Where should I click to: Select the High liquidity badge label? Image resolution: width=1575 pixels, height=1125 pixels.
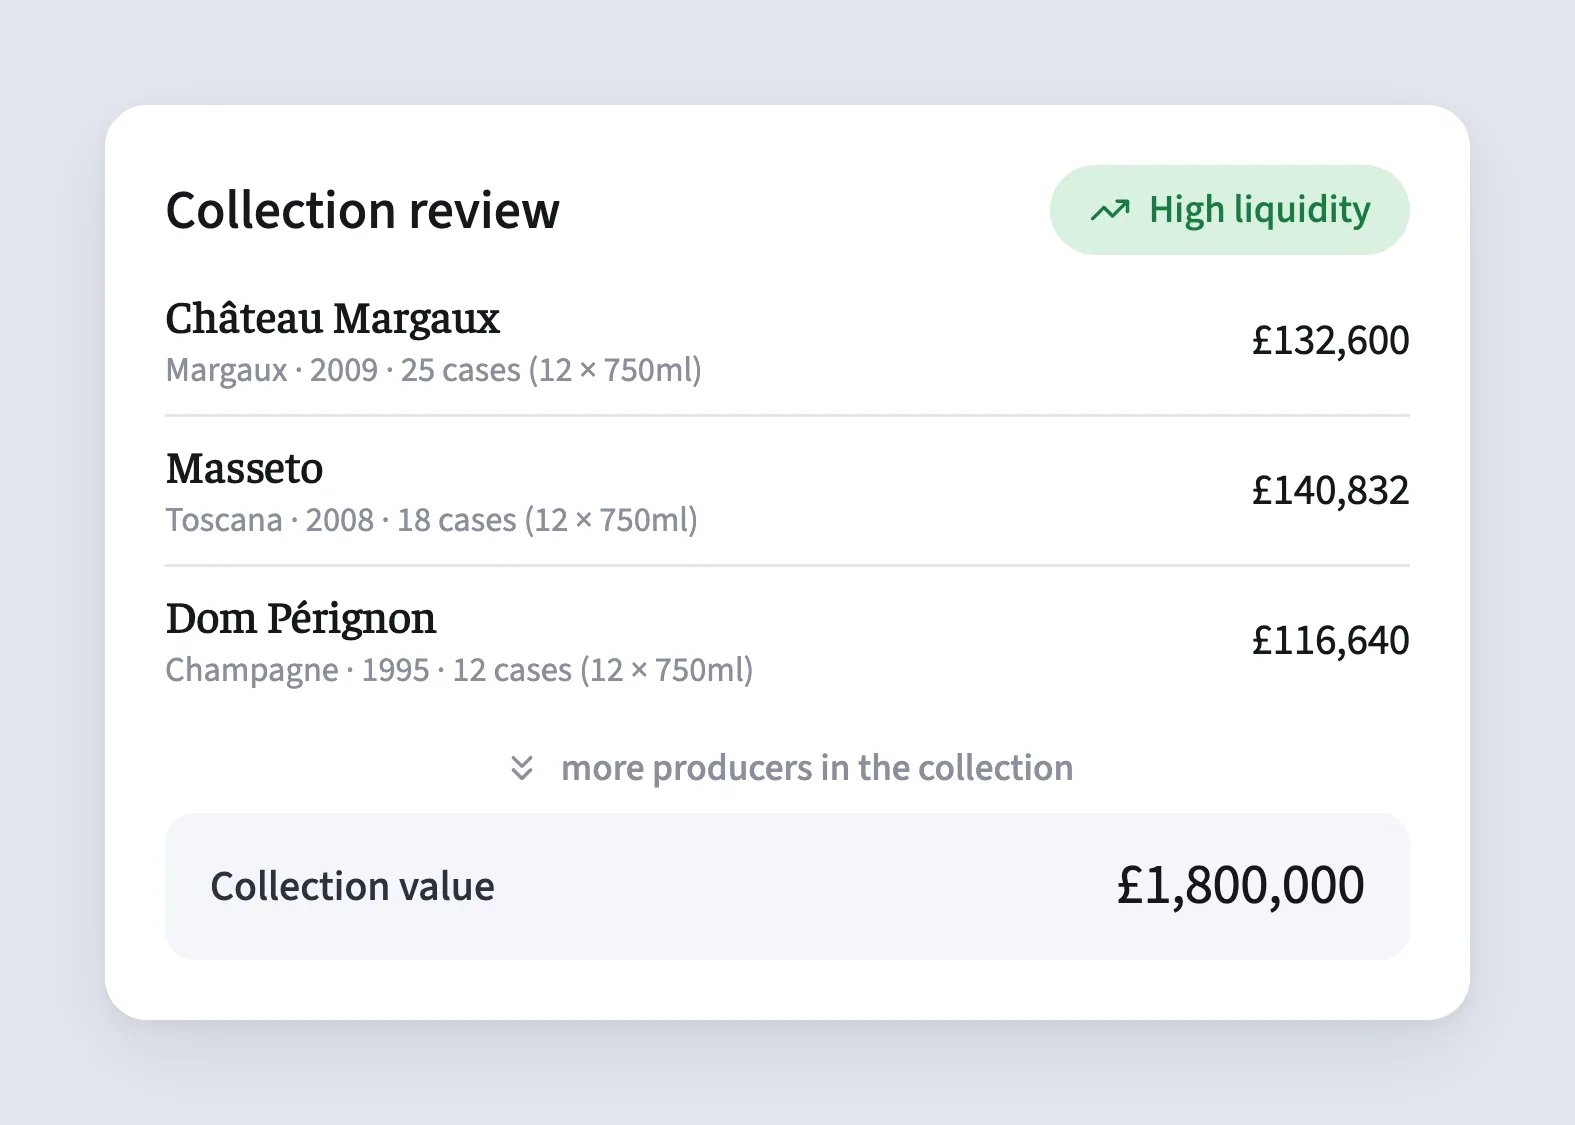tap(1260, 210)
